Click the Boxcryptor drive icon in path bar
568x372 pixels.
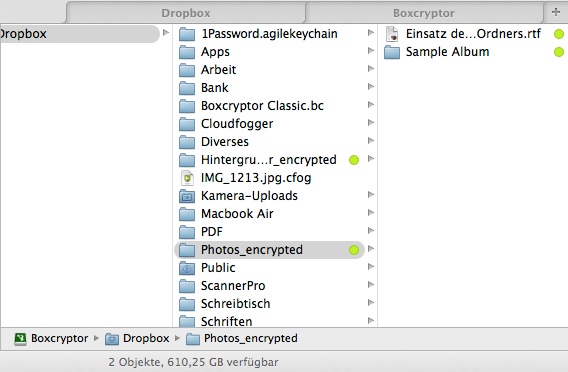[x=20, y=339]
